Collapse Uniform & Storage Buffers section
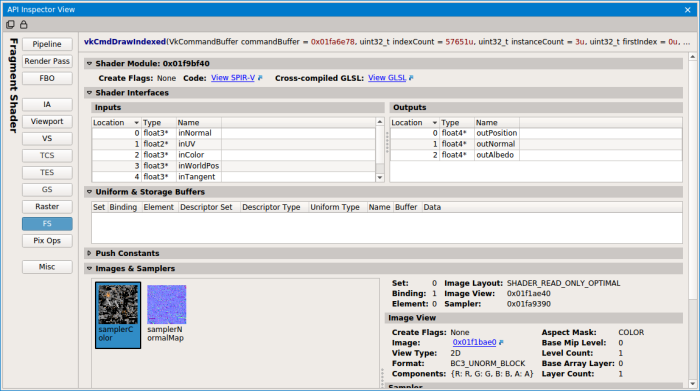Image resolution: width=700 pixels, height=391 pixels. pos(89,192)
